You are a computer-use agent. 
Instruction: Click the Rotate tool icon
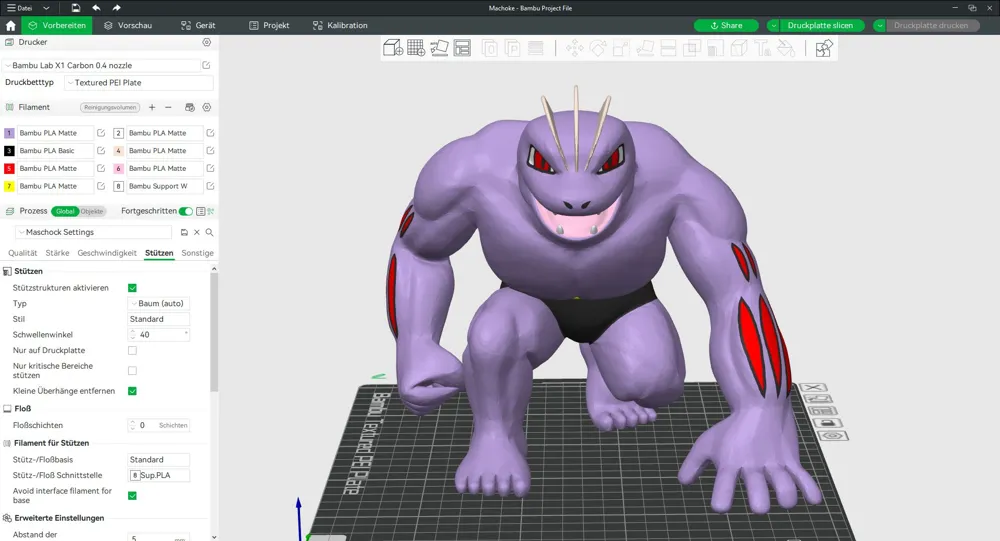point(598,48)
